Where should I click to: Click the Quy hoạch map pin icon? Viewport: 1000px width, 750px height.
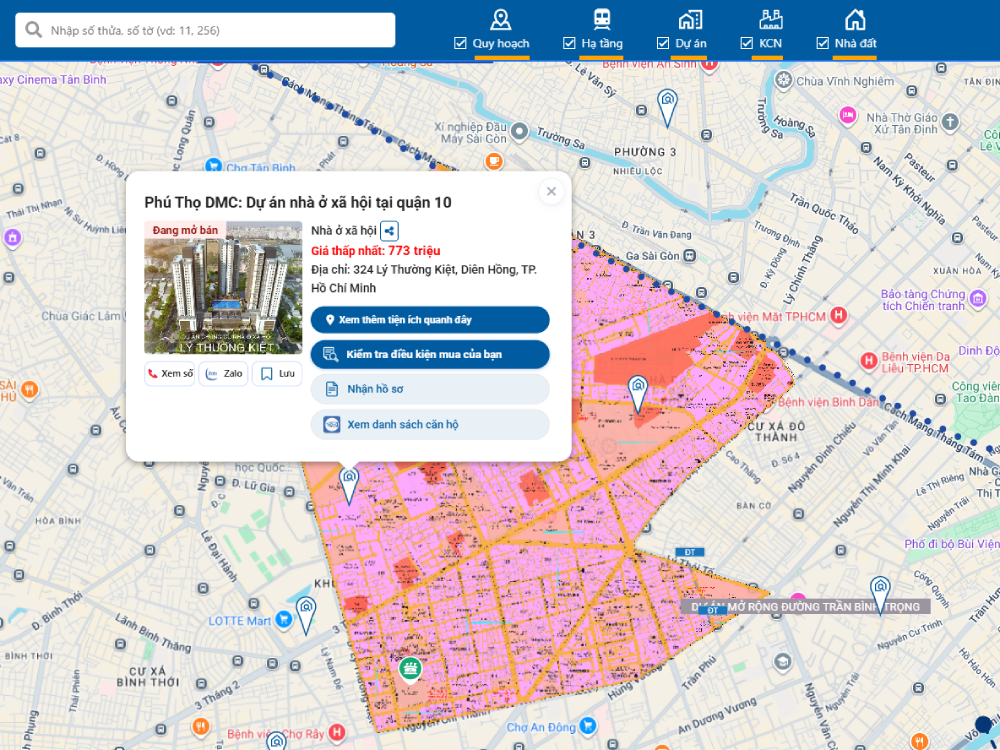point(501,20)
